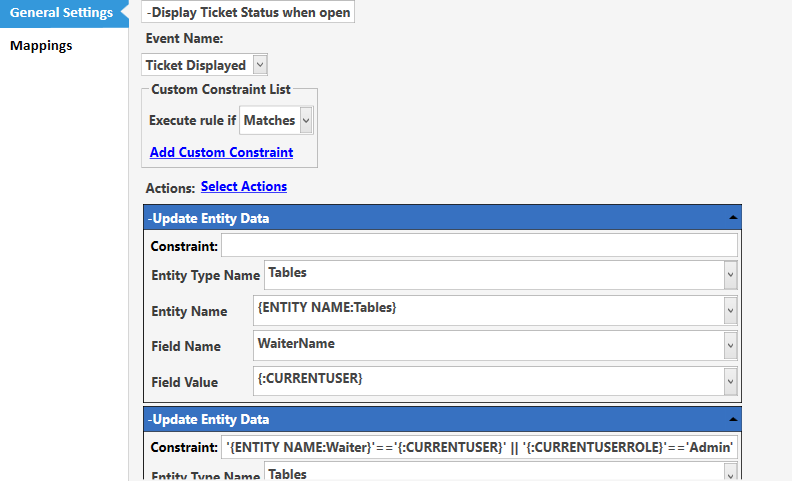The image size is (792, 481).
Task: Click the {ENTITY NAME:Tables} Entity Name box
Action: tap(489, 311)
